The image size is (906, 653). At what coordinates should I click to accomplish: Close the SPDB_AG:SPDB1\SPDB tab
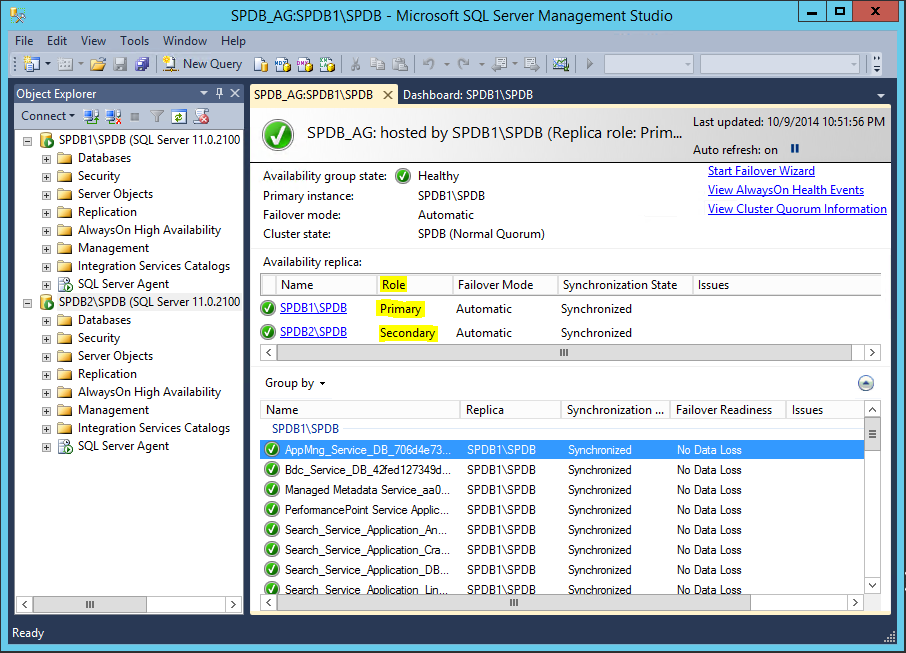tap(388, 95)
